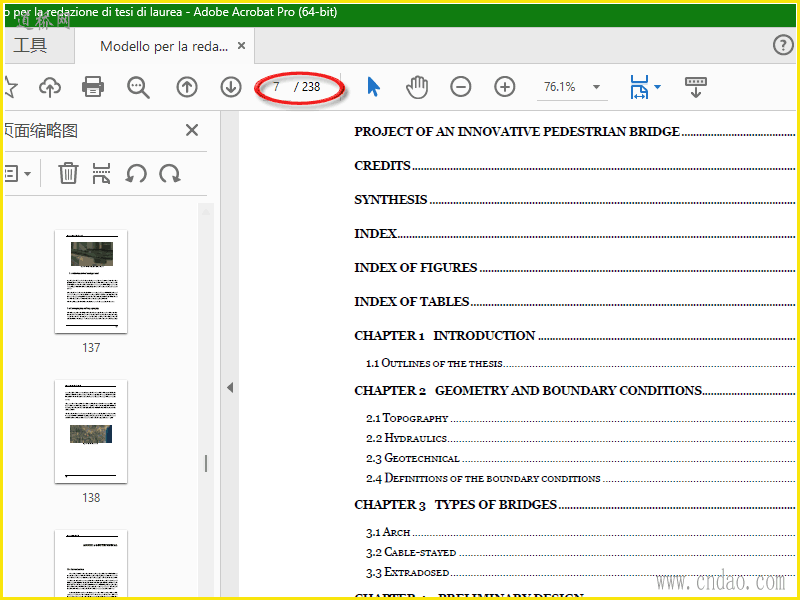Select the arrow selection tool
800x600 pixels.
pyautogui.click(x=373, y=87)
